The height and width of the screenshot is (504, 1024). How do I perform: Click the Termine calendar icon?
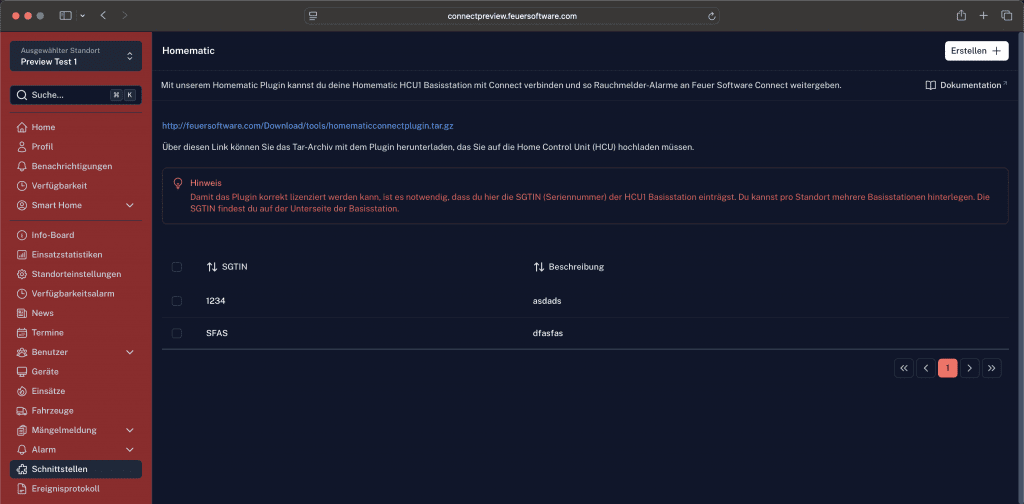22,332
